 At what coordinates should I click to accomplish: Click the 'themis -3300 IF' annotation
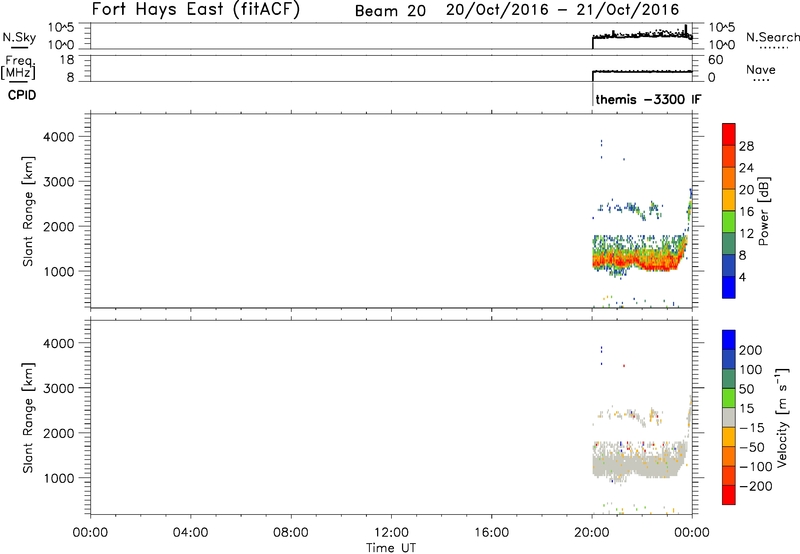tap(648, 99)
